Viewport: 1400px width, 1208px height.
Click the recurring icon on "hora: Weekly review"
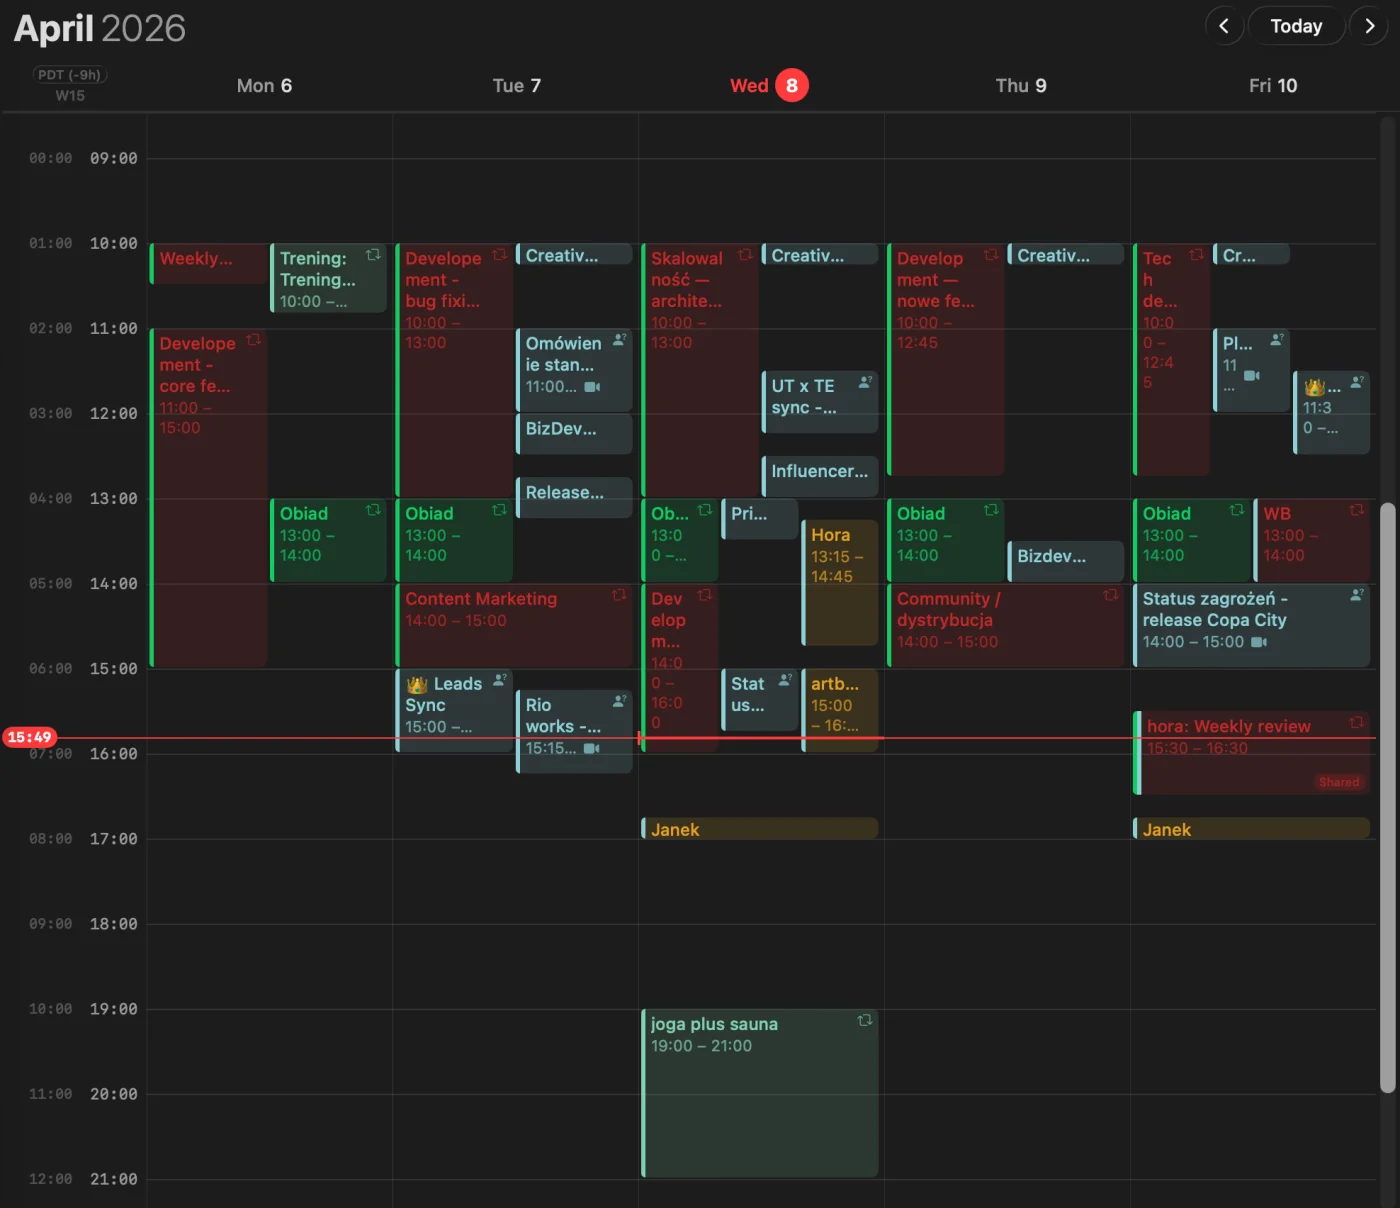pyautogui.click(x=1357, y=722)
